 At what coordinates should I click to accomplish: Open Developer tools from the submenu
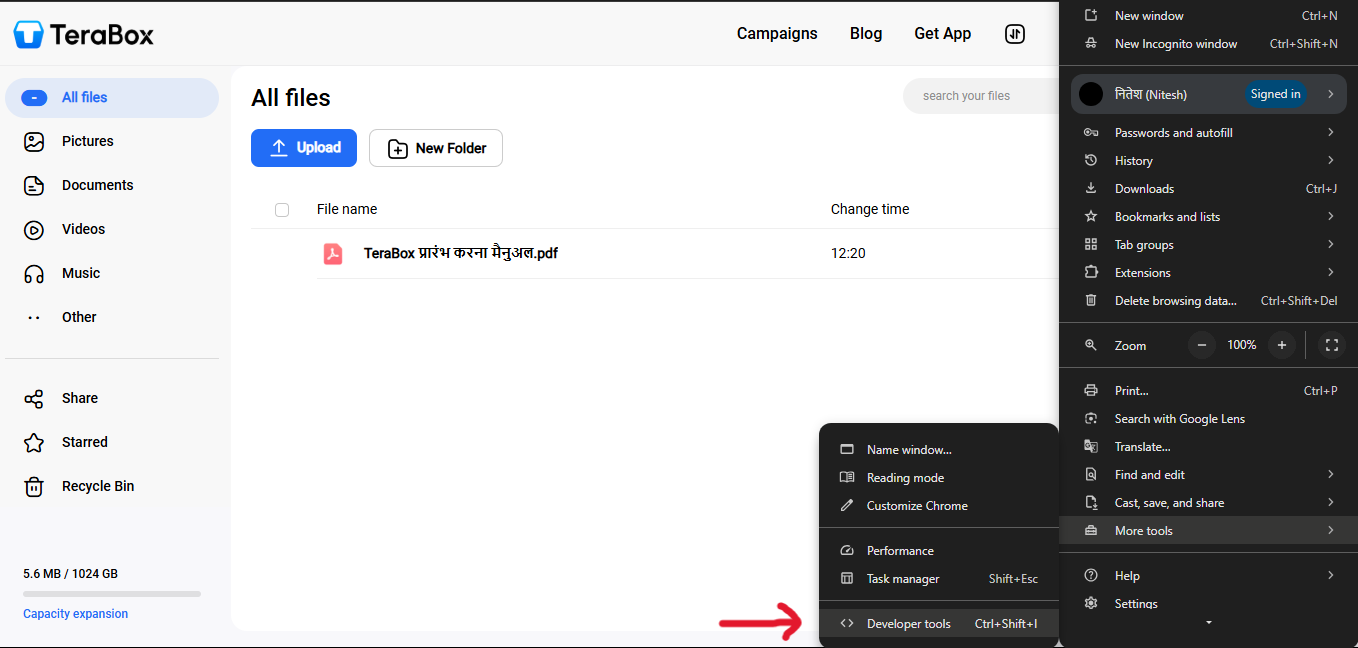(x=908, y=623)
